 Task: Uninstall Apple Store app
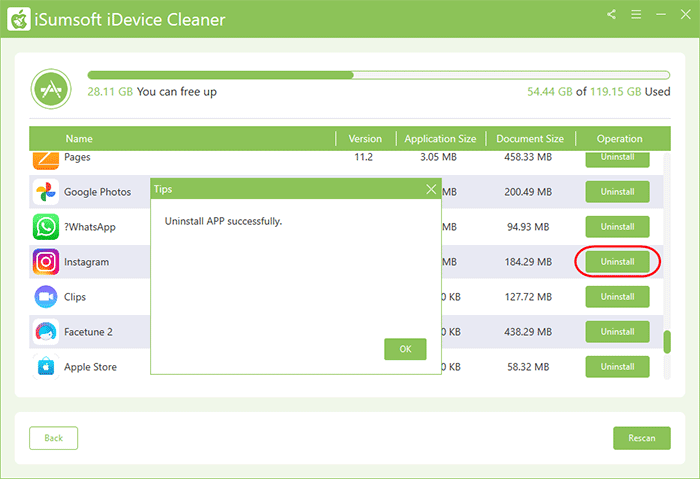617,367
